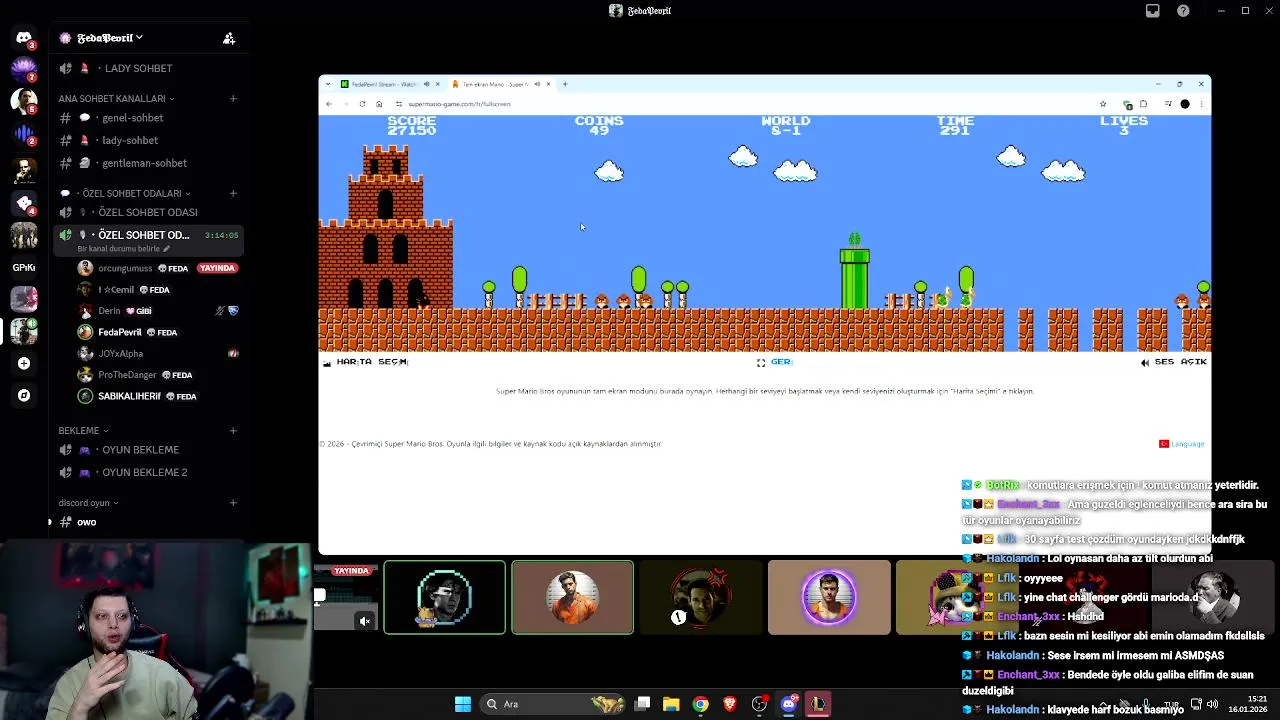Image resolution: width=1280 pixels, height=720 pixels.
Task: Select orange jumpsuit participant tile with green border
Action: pyautogui.click(x=572, y=597)
